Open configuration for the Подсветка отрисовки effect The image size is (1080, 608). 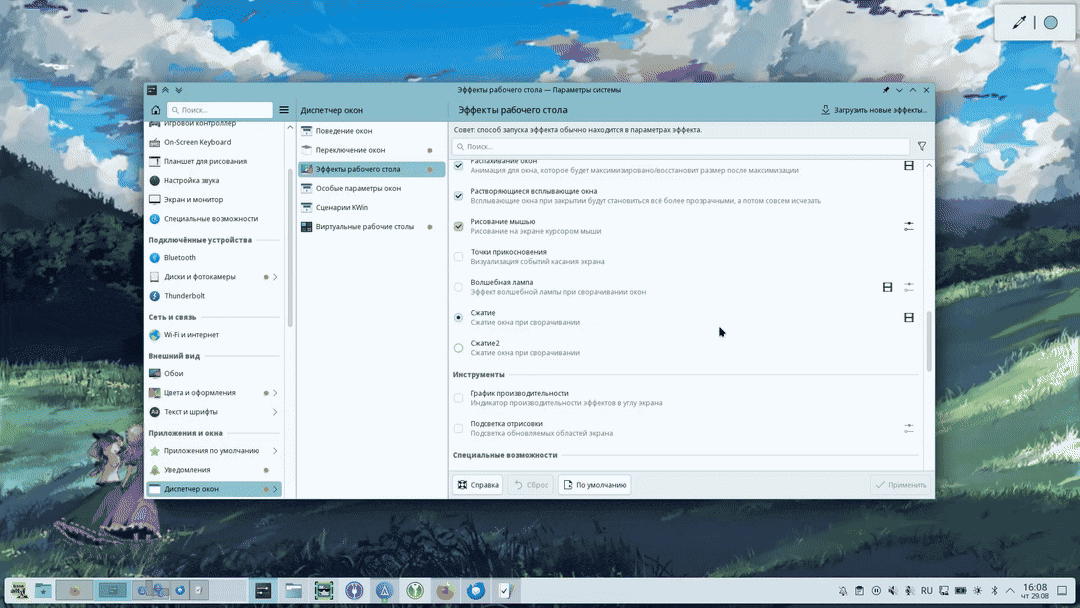tap(908, 428)
